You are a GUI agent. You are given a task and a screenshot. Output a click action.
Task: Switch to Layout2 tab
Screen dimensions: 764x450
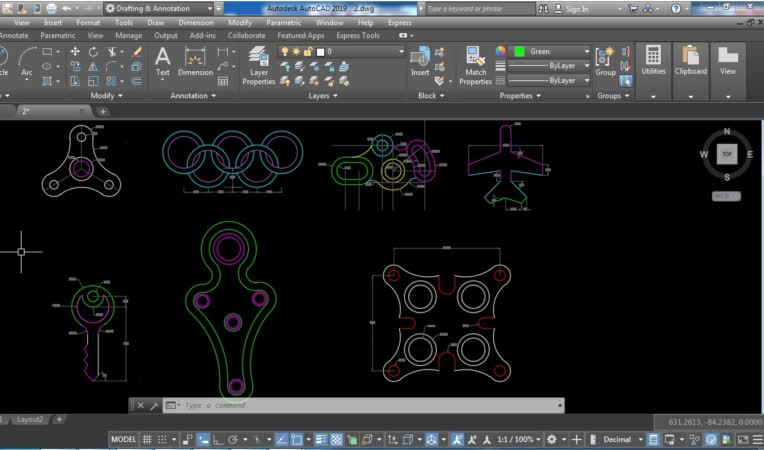[30, 419]
